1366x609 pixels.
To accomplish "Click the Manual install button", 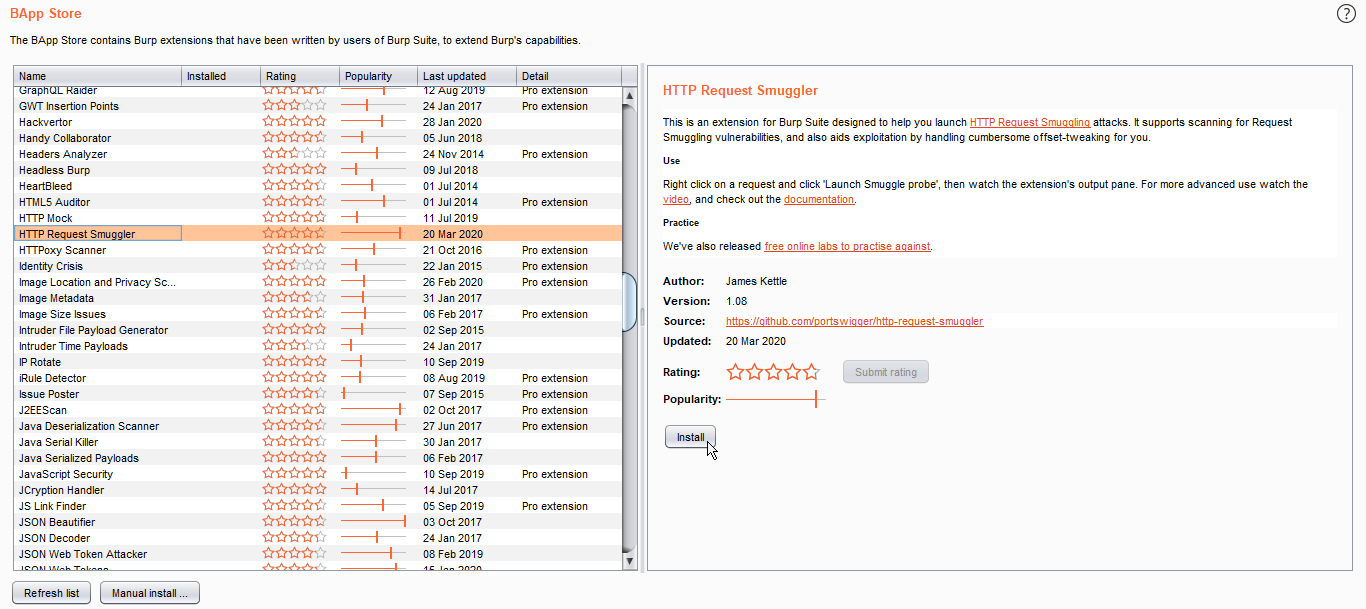I will pos(150,593).
